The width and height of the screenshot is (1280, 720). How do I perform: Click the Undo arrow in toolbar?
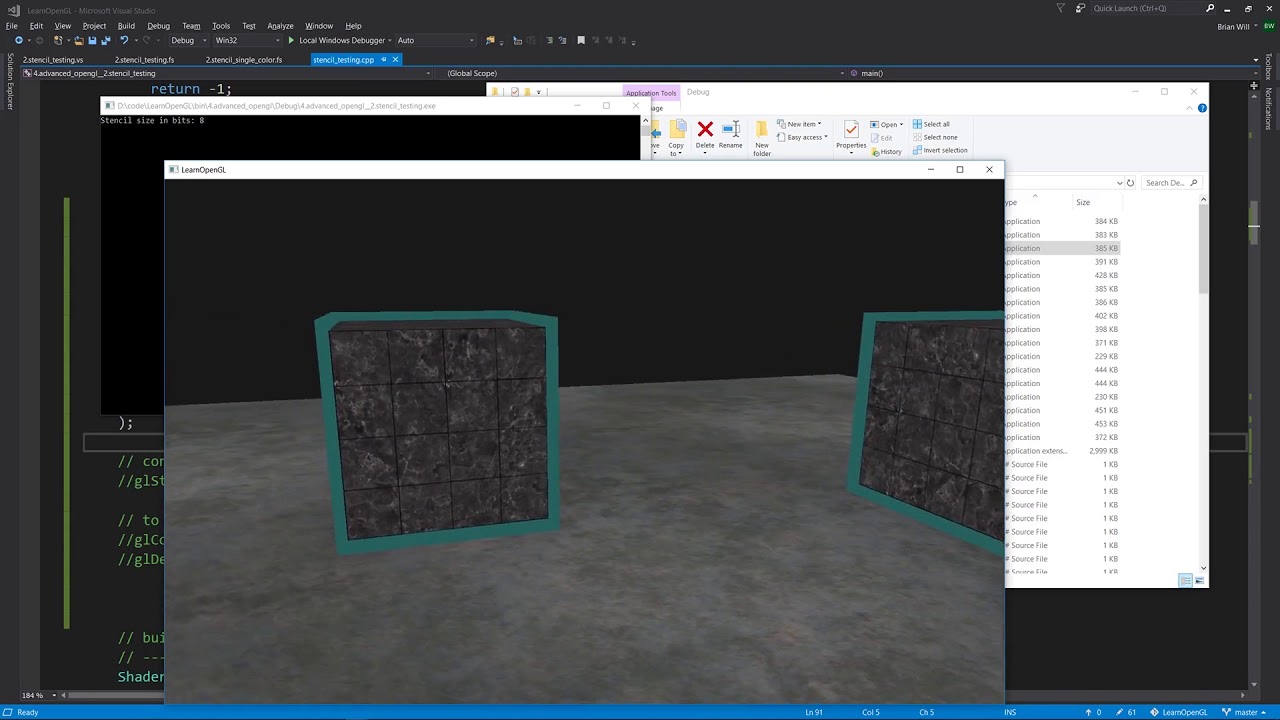click(x=124, y=40)
